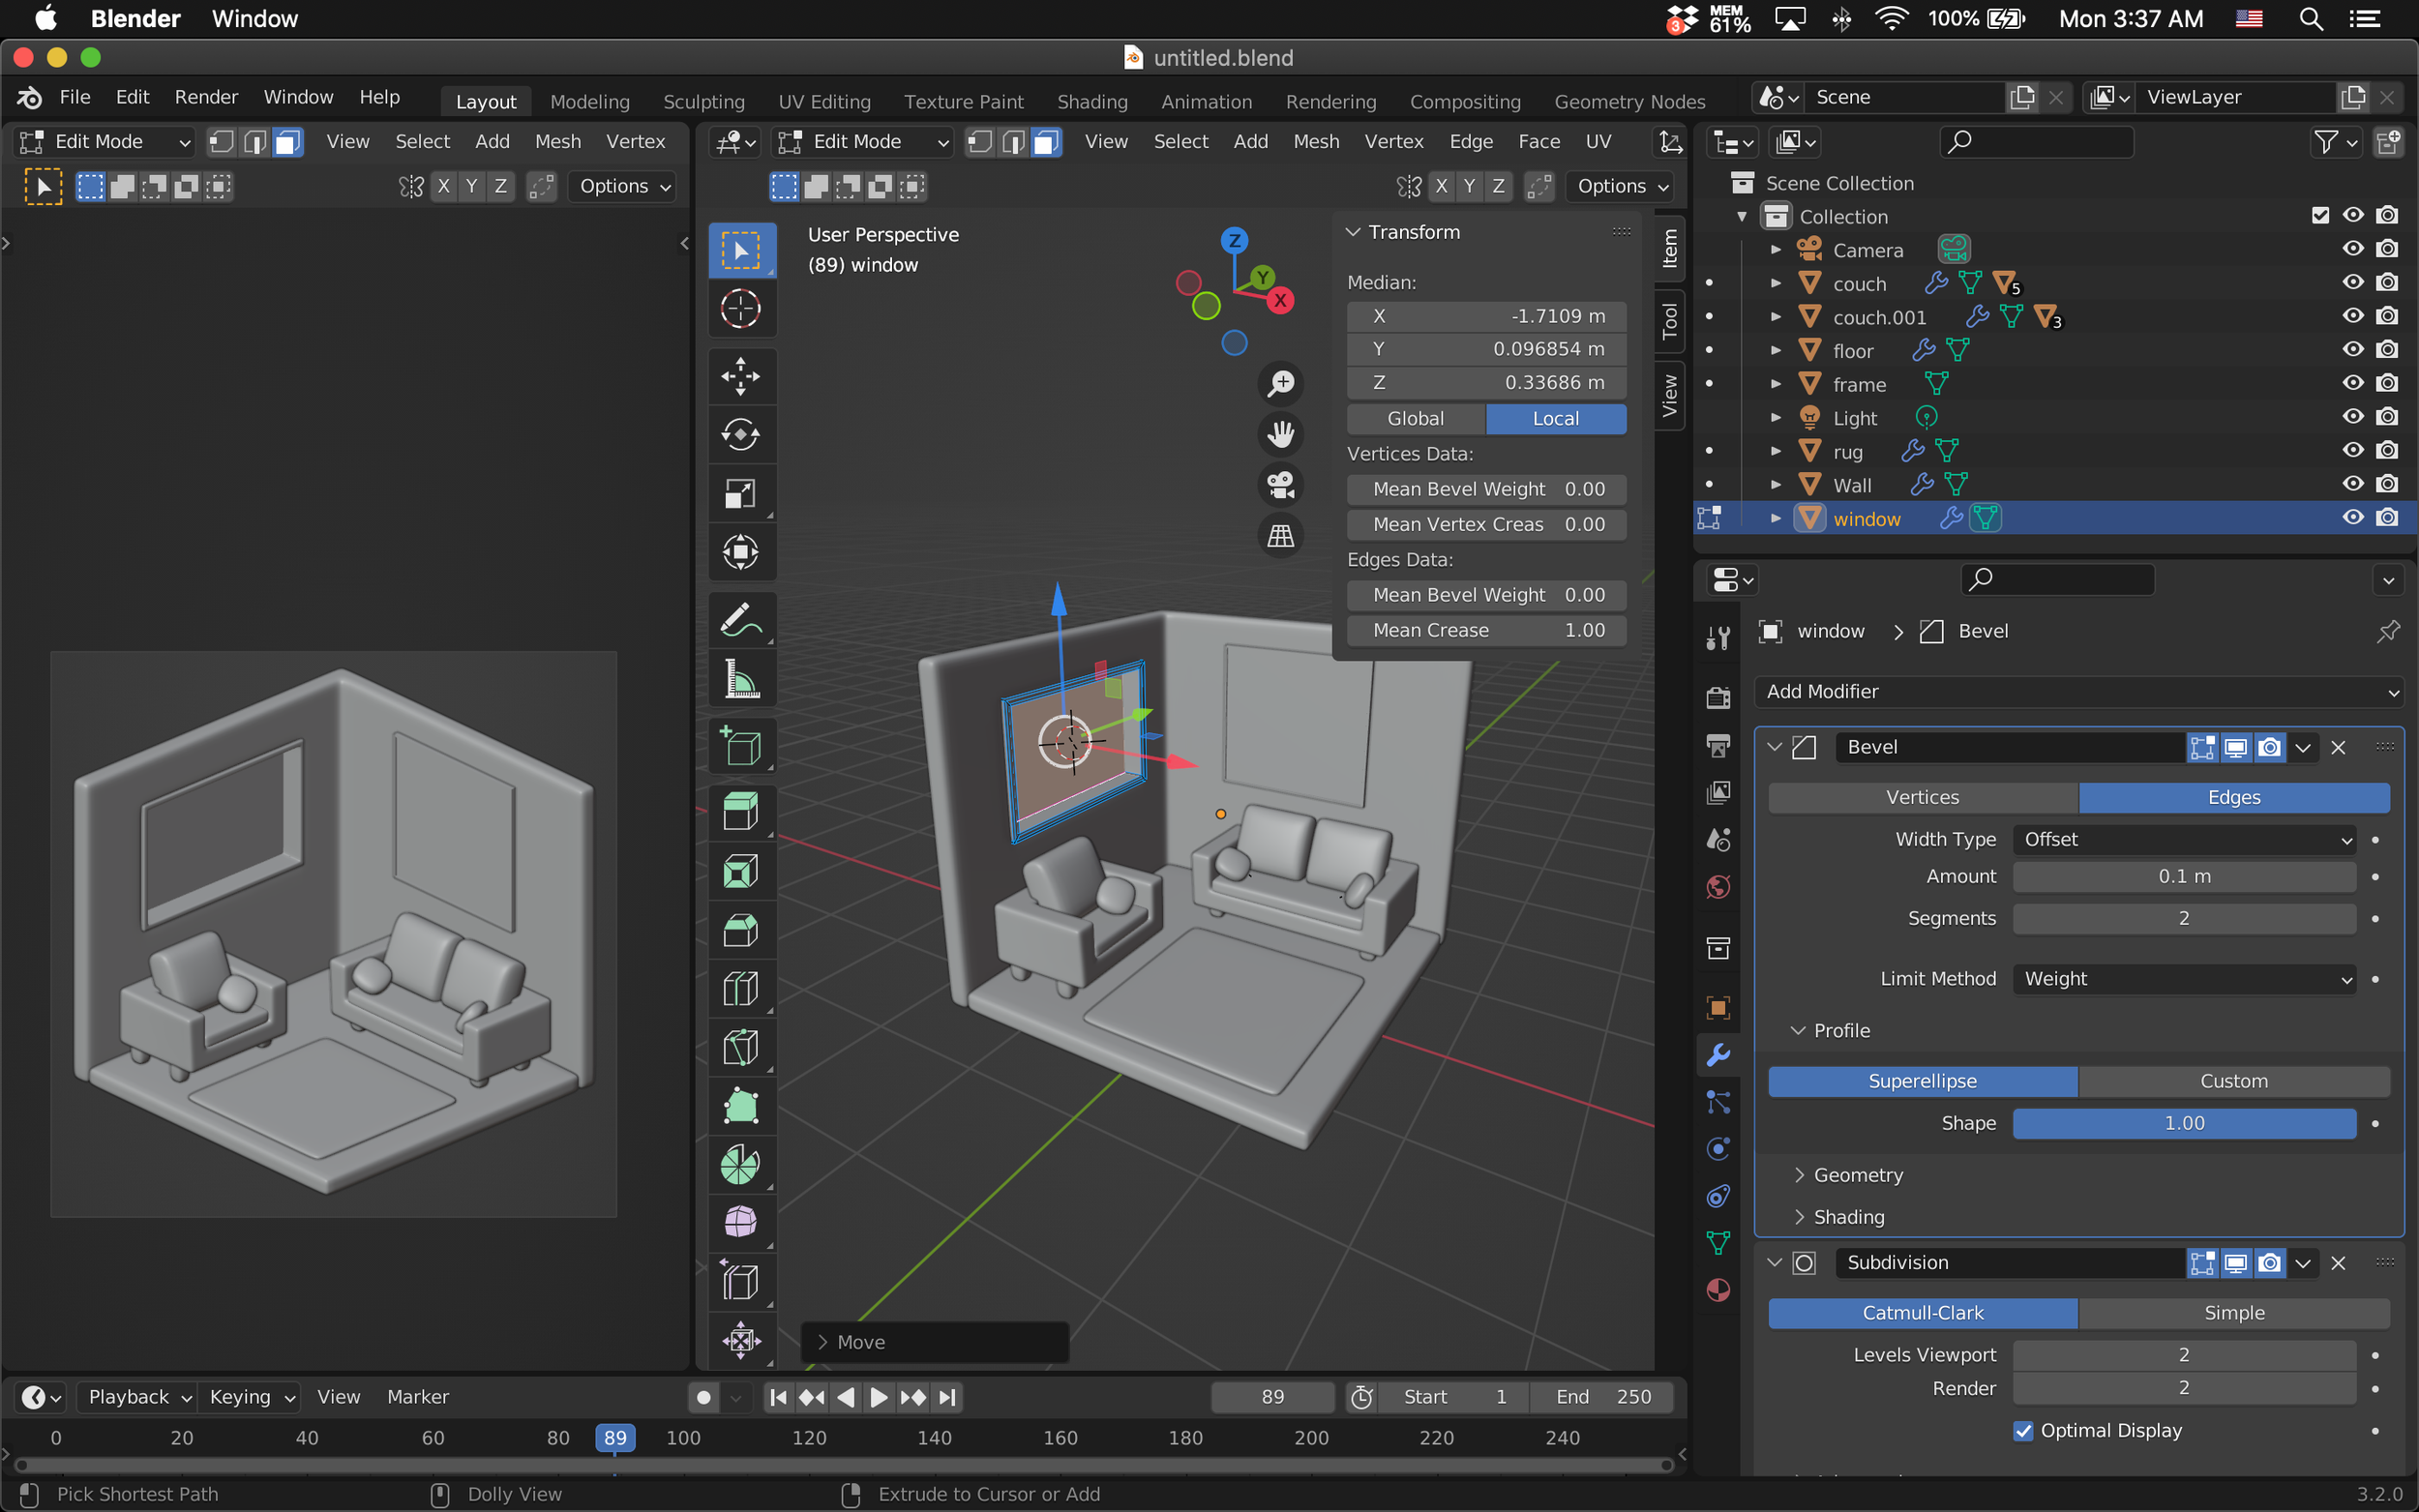Toggle Subdivision modifier render display
This screenshot has width=2419, height=1512.
[2270, 1263]
